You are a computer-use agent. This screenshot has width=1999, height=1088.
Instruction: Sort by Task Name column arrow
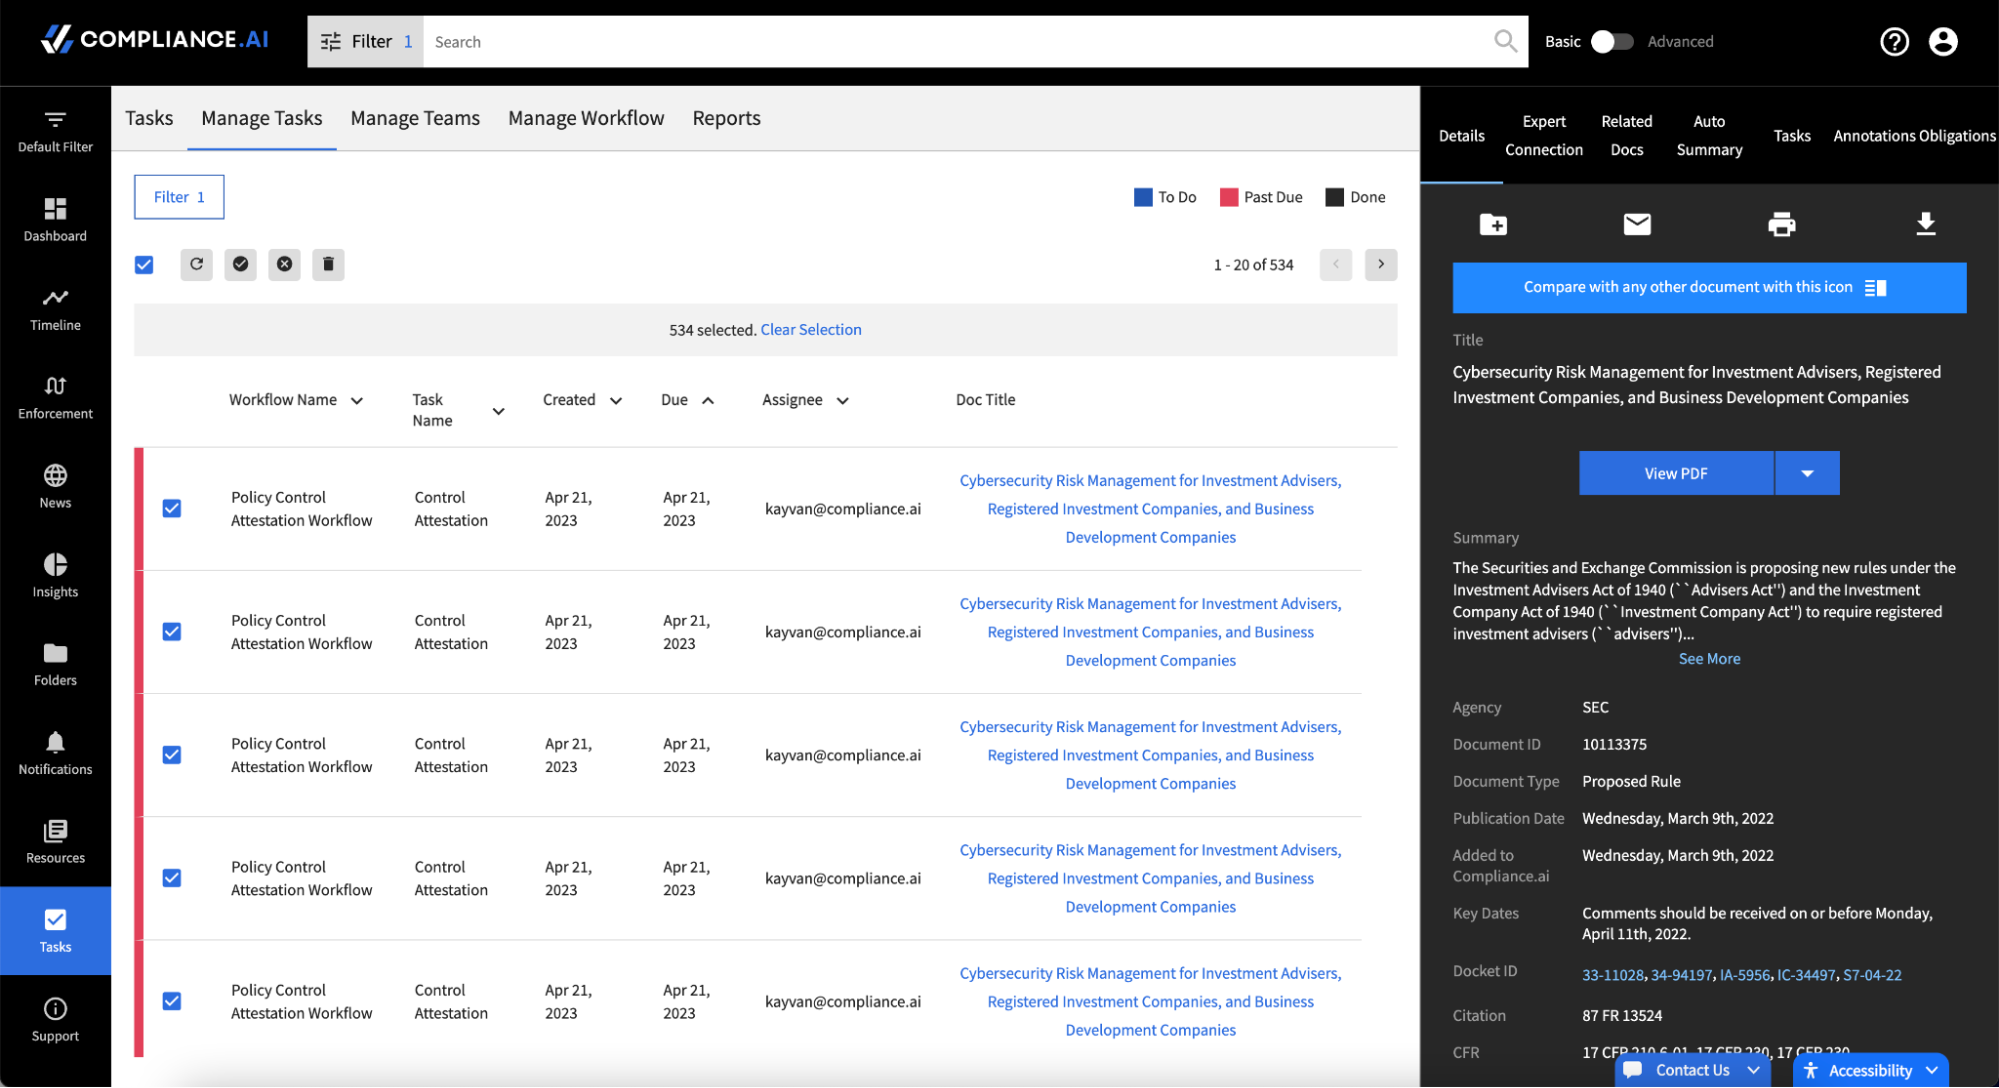[498, 411]
